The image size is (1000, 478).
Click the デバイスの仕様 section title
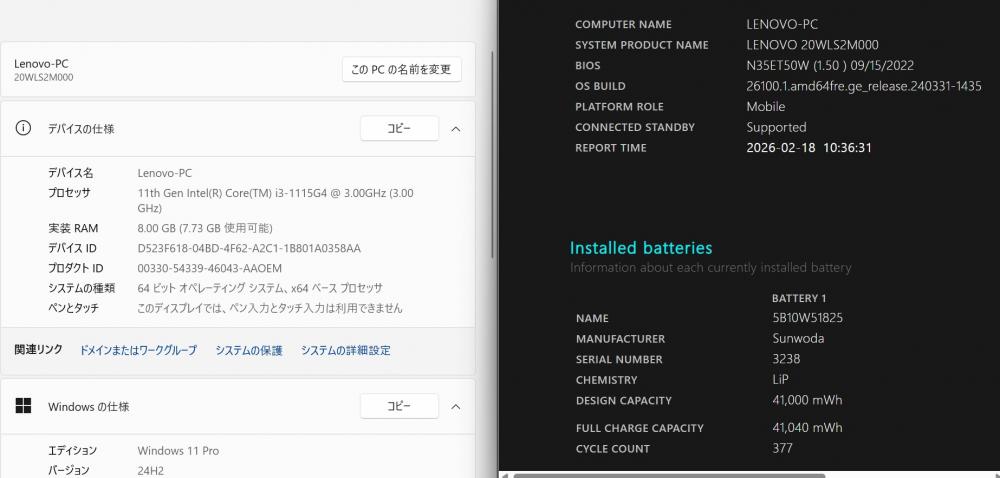tap(81, 129)
